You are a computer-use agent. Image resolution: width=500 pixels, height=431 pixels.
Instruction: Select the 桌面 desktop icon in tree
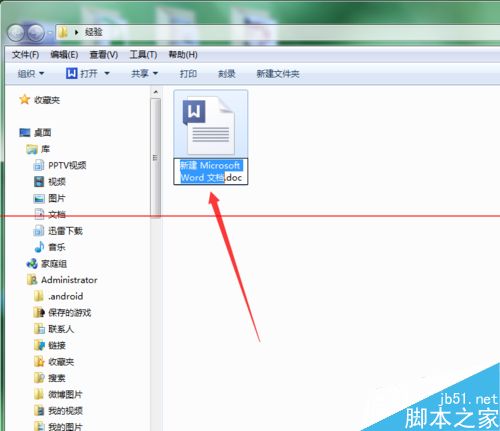pos(25,132)
